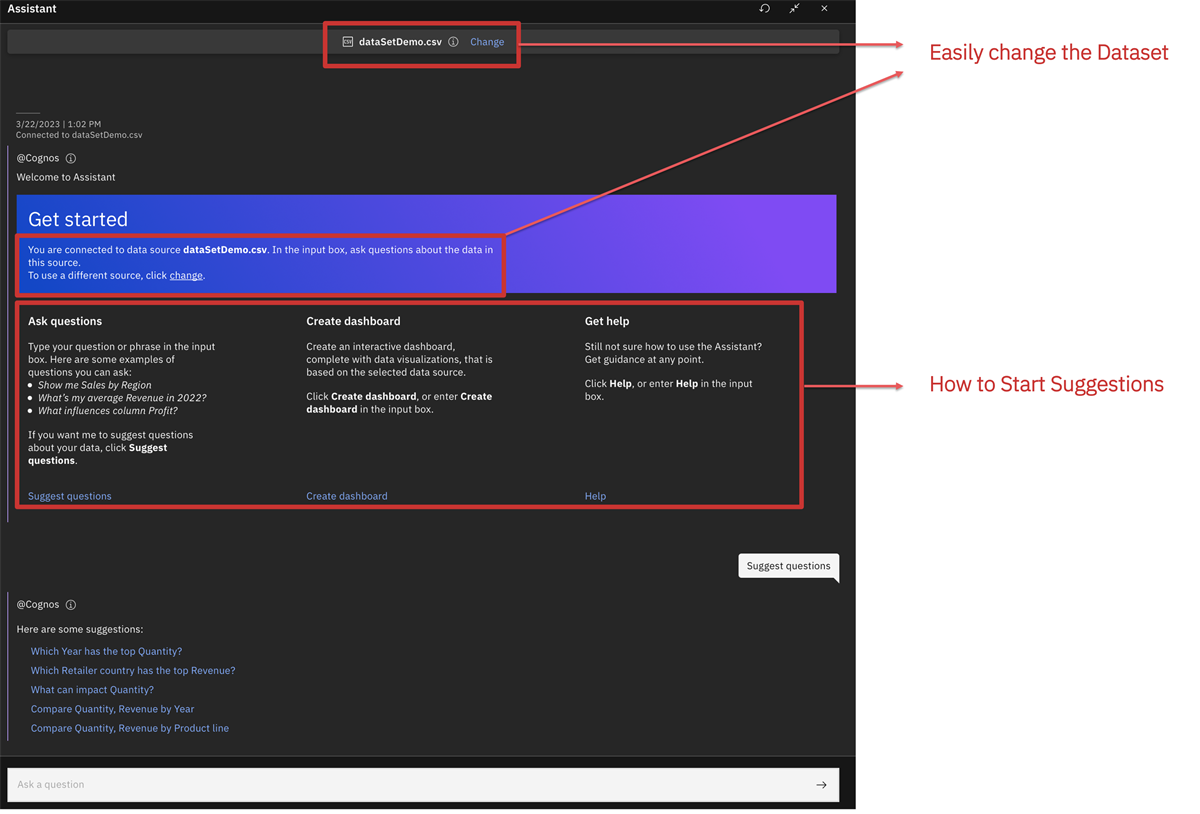Select Suggest questions under Ask questions
1200x814 pixels.
coord(69,495)
